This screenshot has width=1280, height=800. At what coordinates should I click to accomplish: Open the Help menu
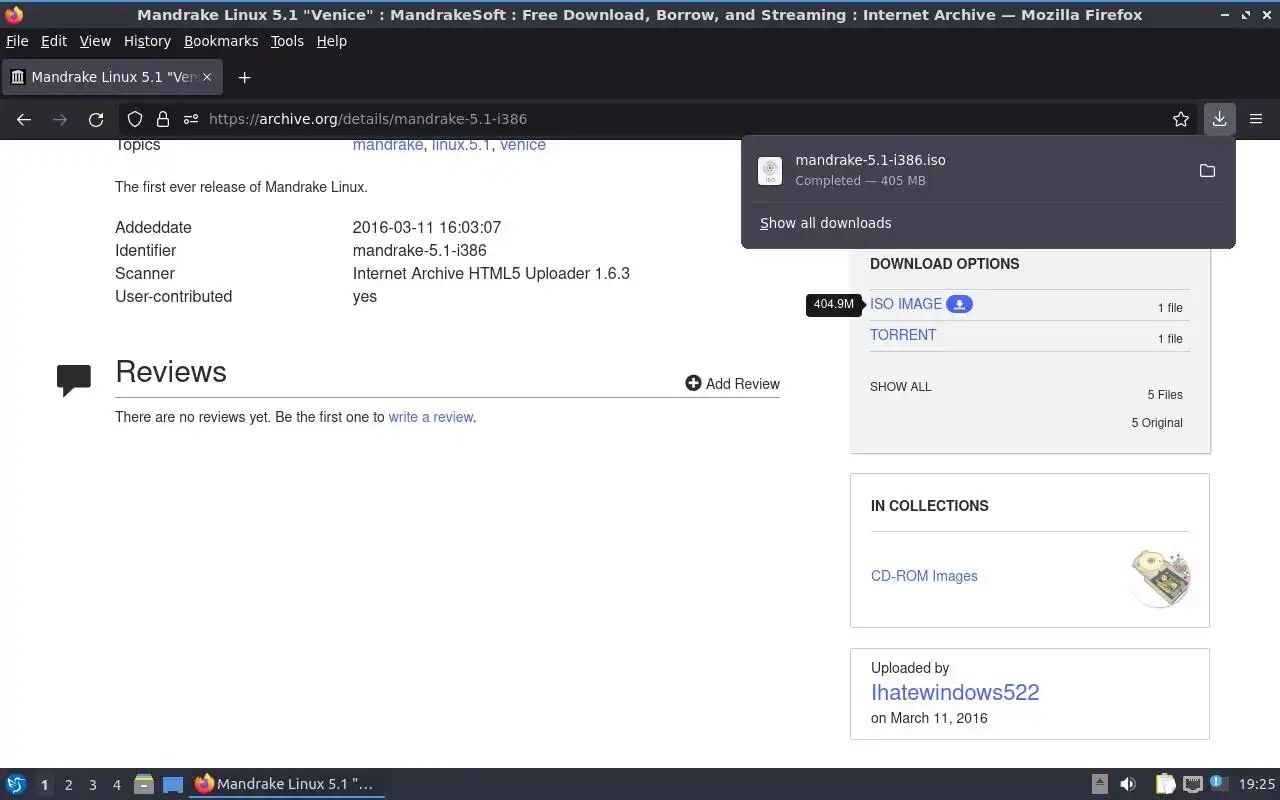(x=331, y=41)
